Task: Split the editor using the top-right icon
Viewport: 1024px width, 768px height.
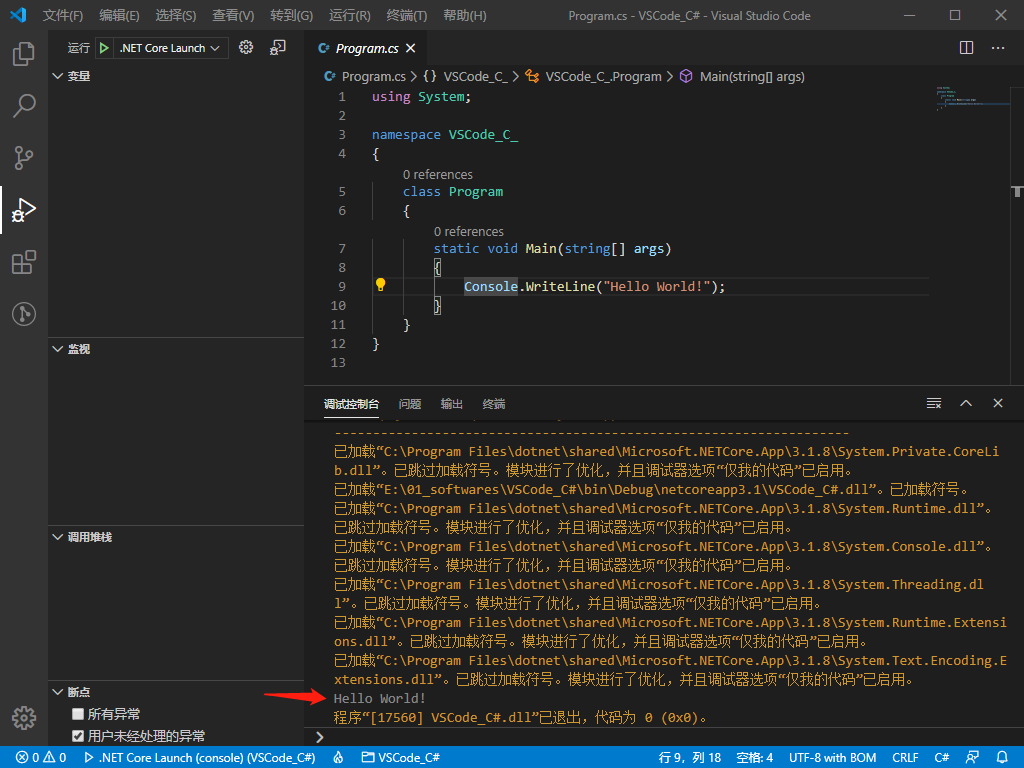Action: click(965, 47)
